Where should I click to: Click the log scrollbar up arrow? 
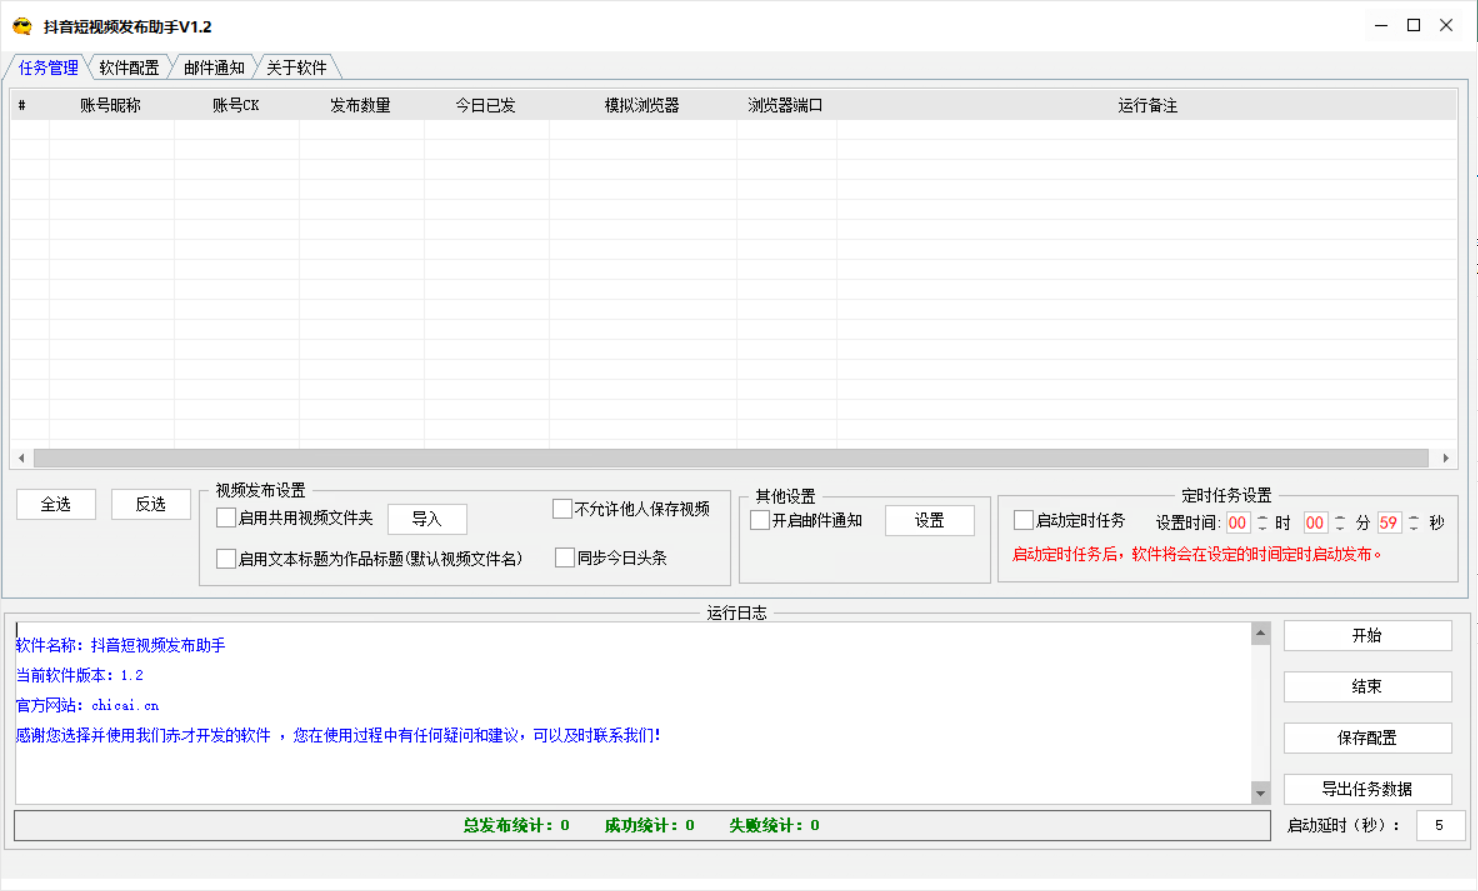[1260, 633]
